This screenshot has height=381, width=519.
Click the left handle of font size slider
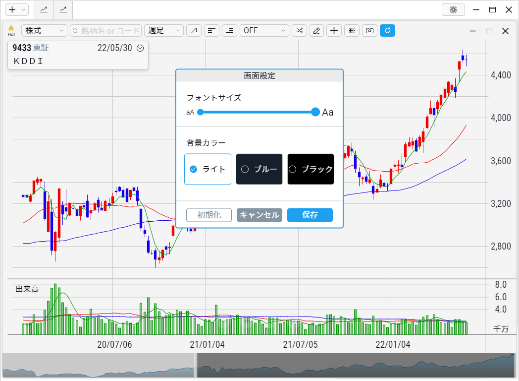pos(200,112)
